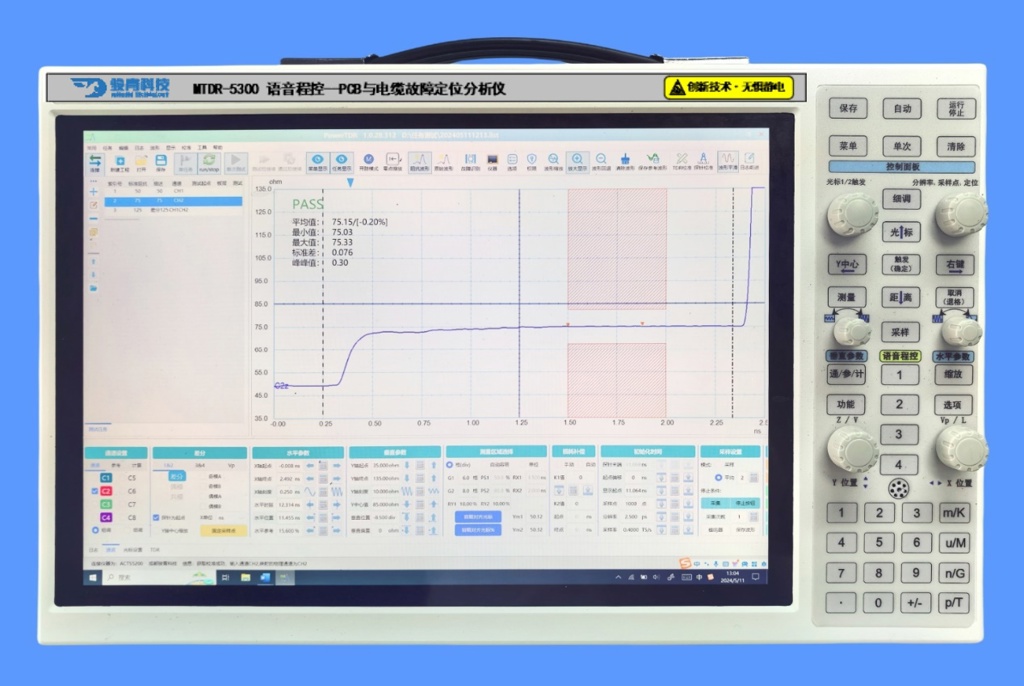Click the 连接 connect icon in the toolbar
Image resolution: width=1024 pixels, height=686 pixels.
pyautogui.click(x=95, y=162)
